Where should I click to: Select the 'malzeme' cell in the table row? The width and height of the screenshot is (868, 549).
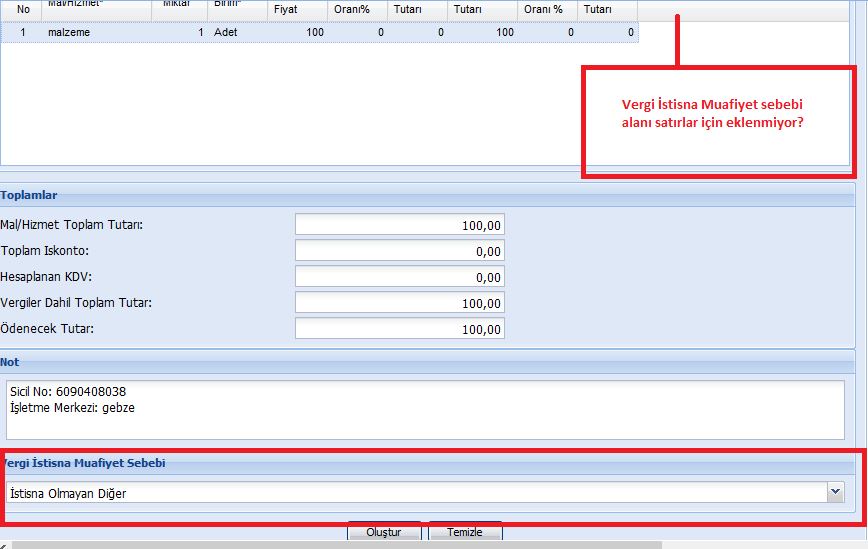97,32
